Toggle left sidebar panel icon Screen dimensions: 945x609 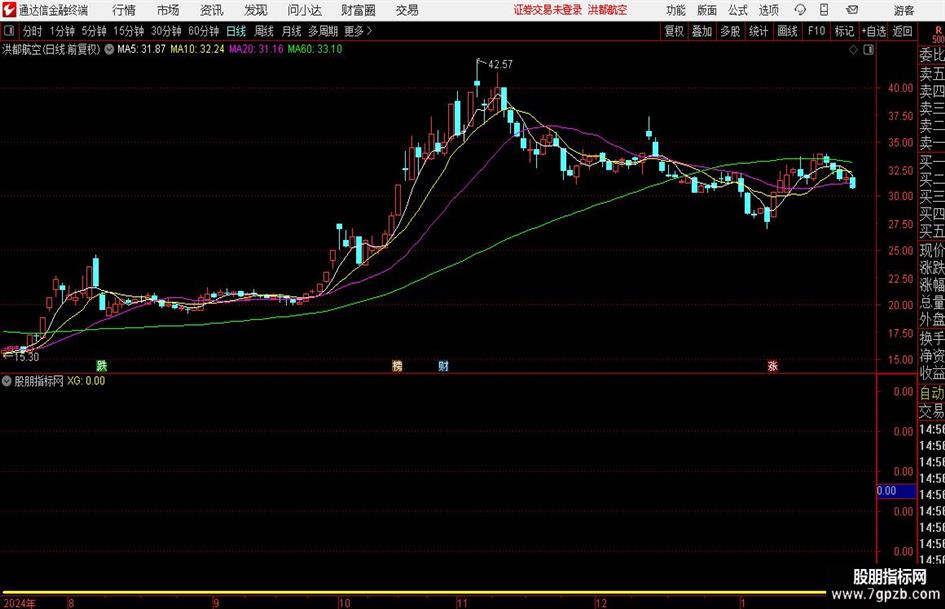[x=9, y=31]
